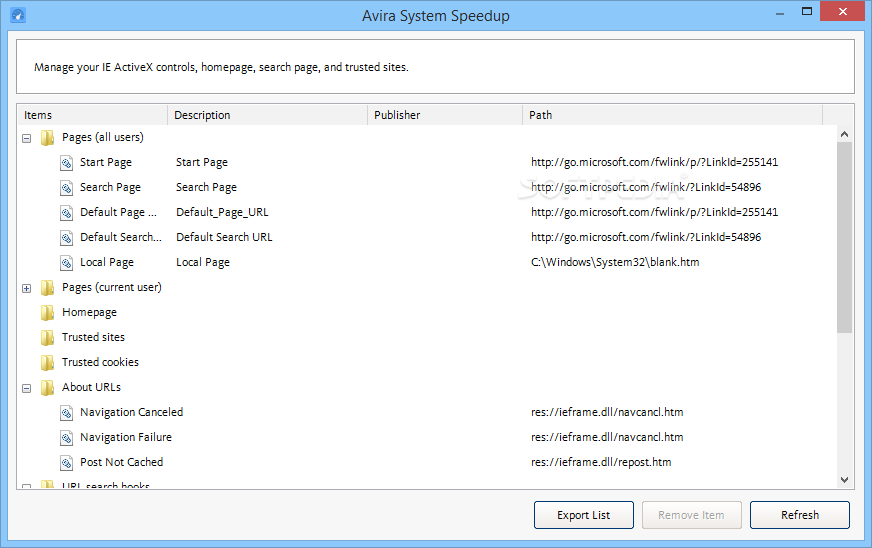The height and width of the screenshot is (548, 872).
Task: Sort by the Description column header
Action: point(267,115)
